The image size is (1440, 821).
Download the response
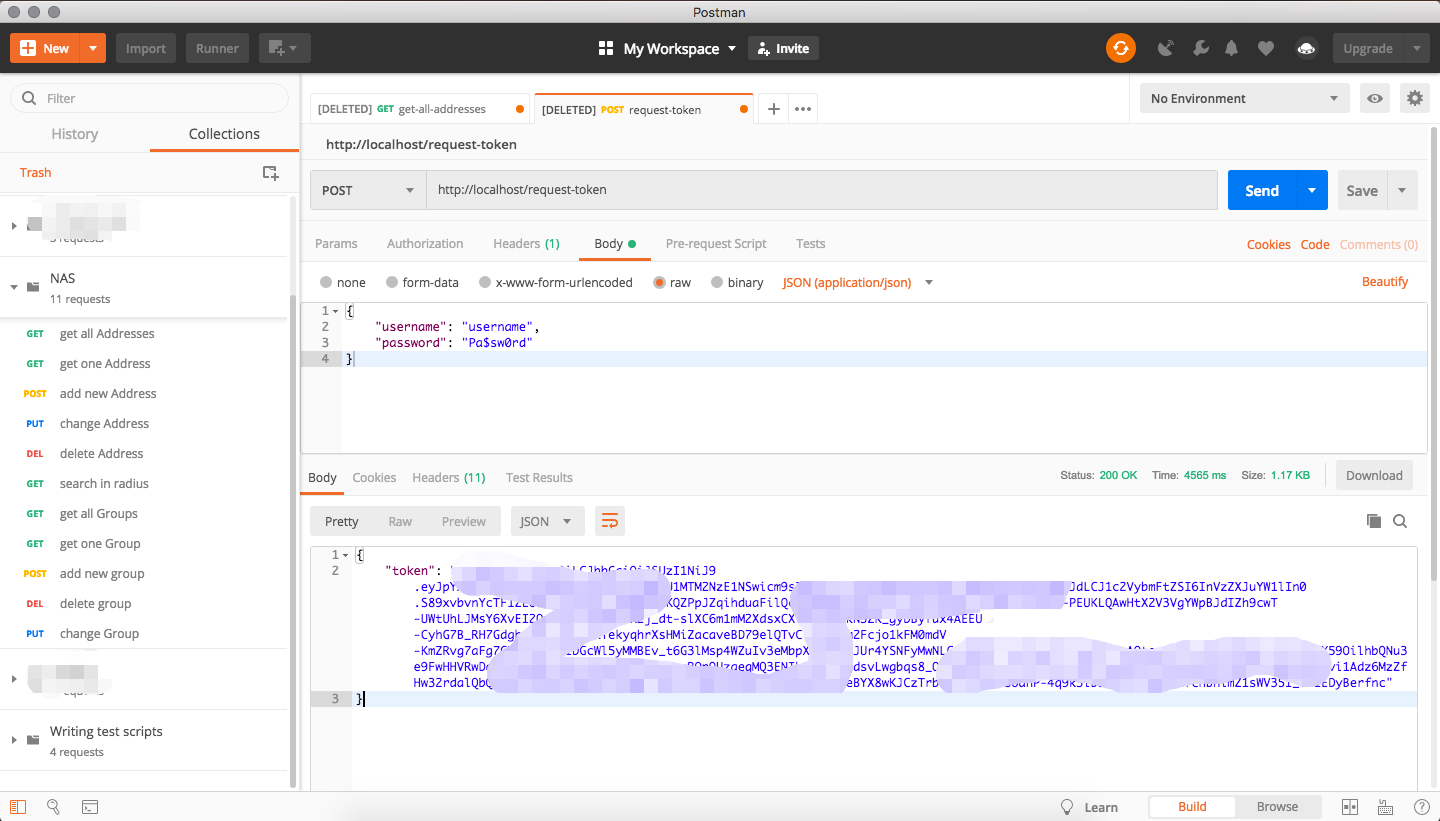[1374, 475]
